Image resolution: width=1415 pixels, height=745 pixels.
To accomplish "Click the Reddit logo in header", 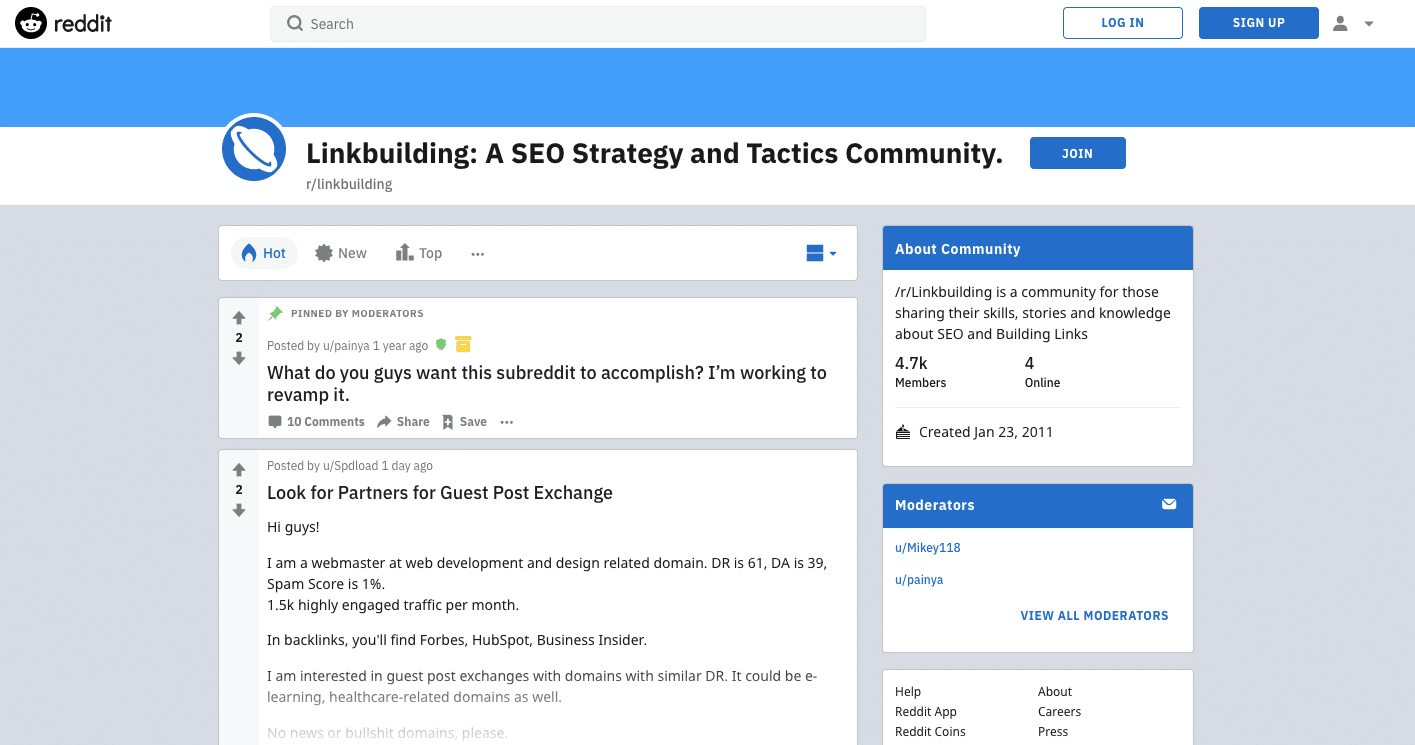I will point(63,23).
